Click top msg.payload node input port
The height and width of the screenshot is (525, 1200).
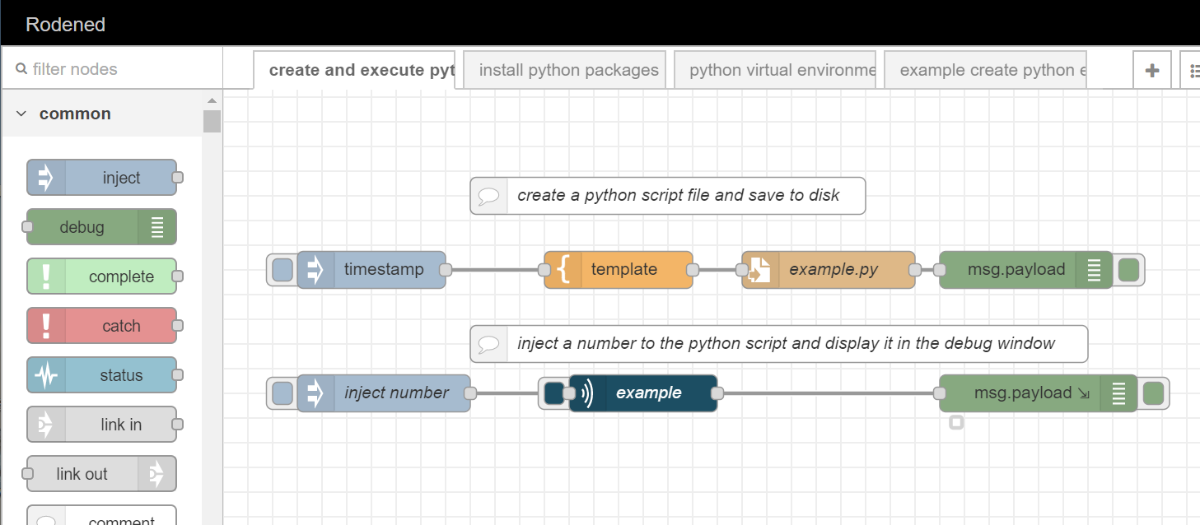940,269
